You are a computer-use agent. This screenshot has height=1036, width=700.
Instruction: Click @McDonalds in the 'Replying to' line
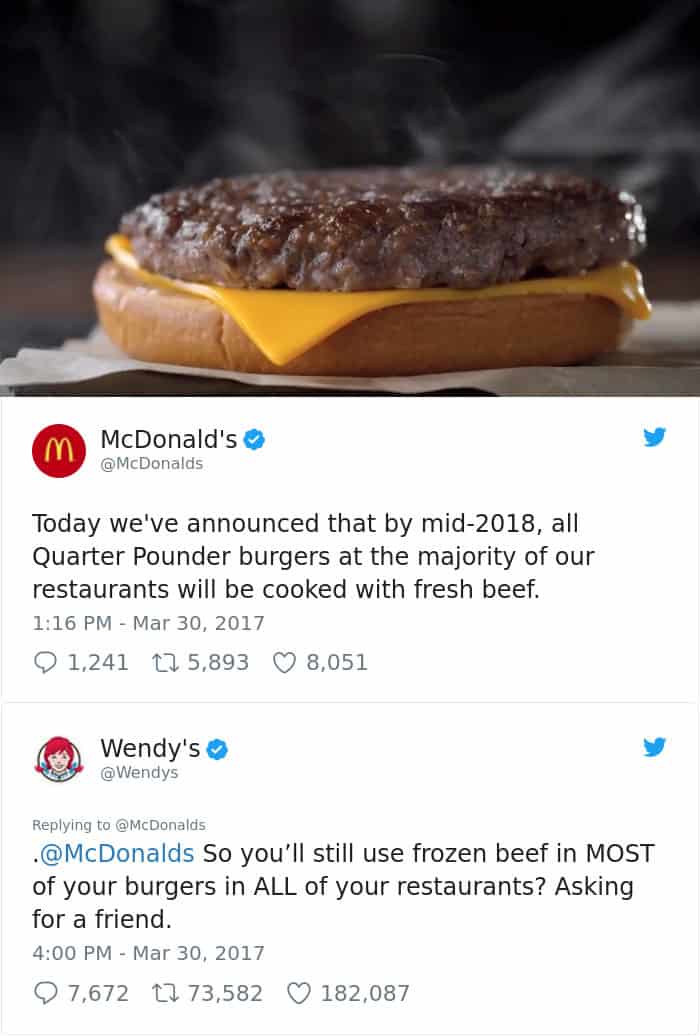(161, 825)
